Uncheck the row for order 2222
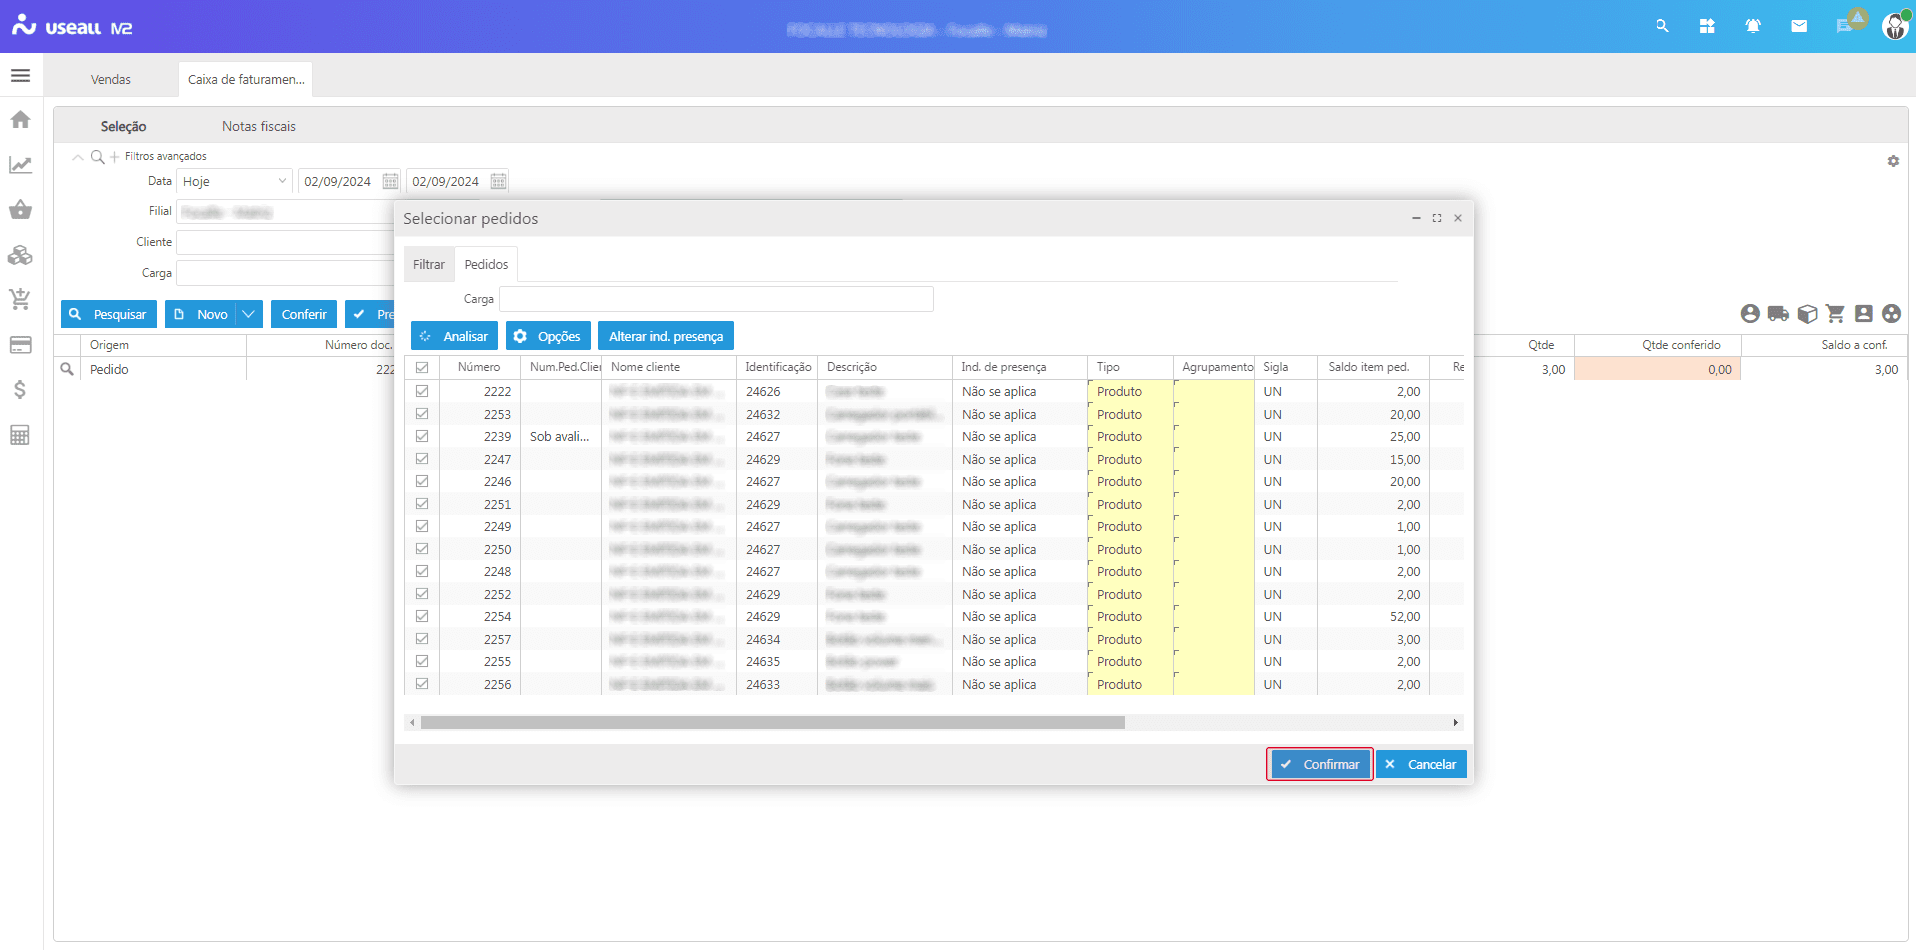The image size is (1916, 950). point(422,392)
